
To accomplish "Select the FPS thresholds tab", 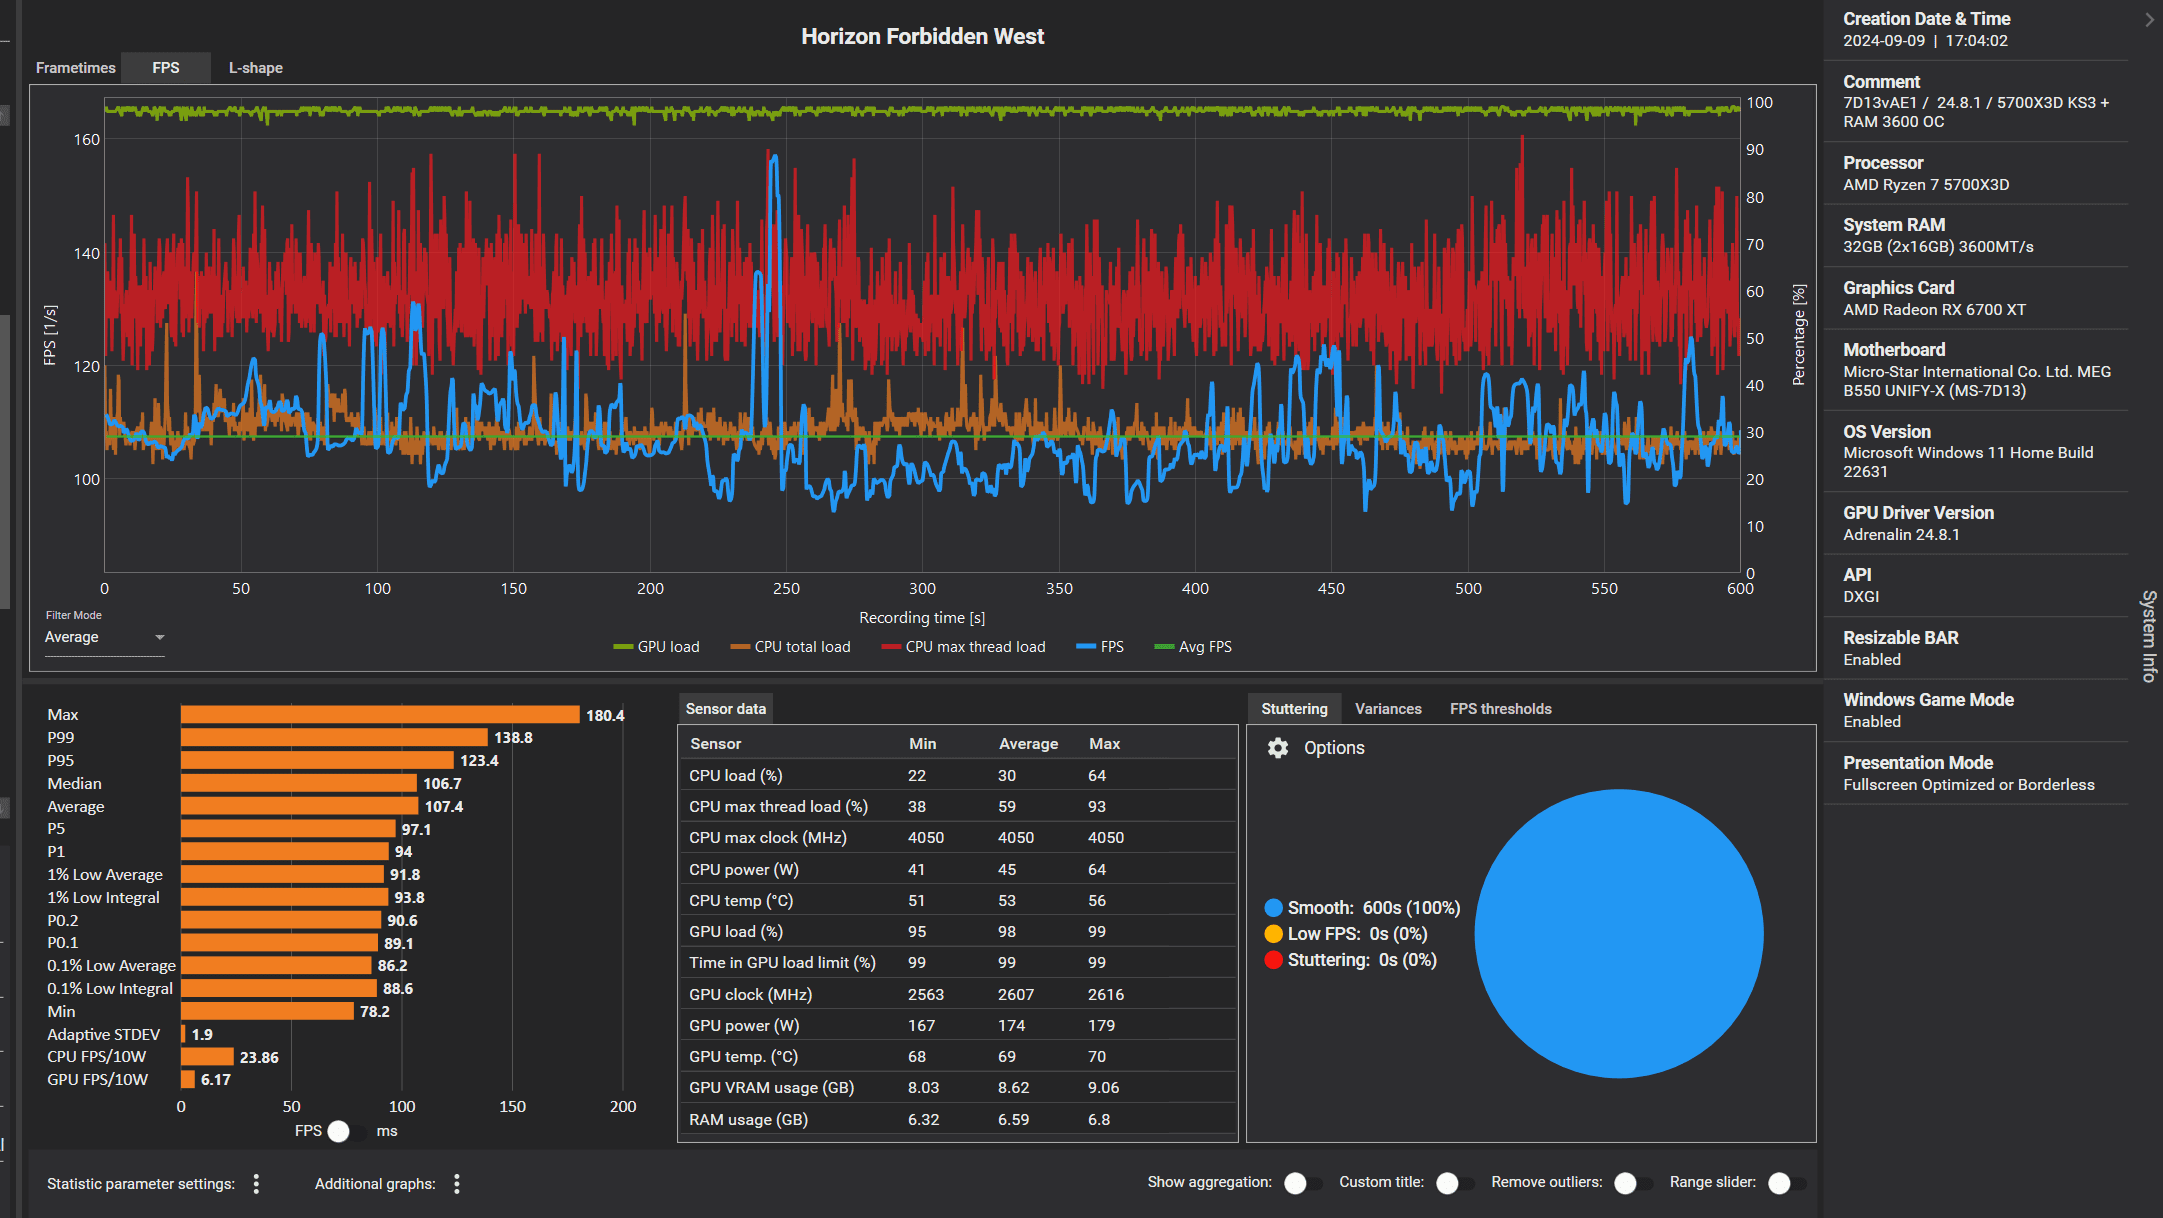I will pyautogui.click(x=1500, y=709).
